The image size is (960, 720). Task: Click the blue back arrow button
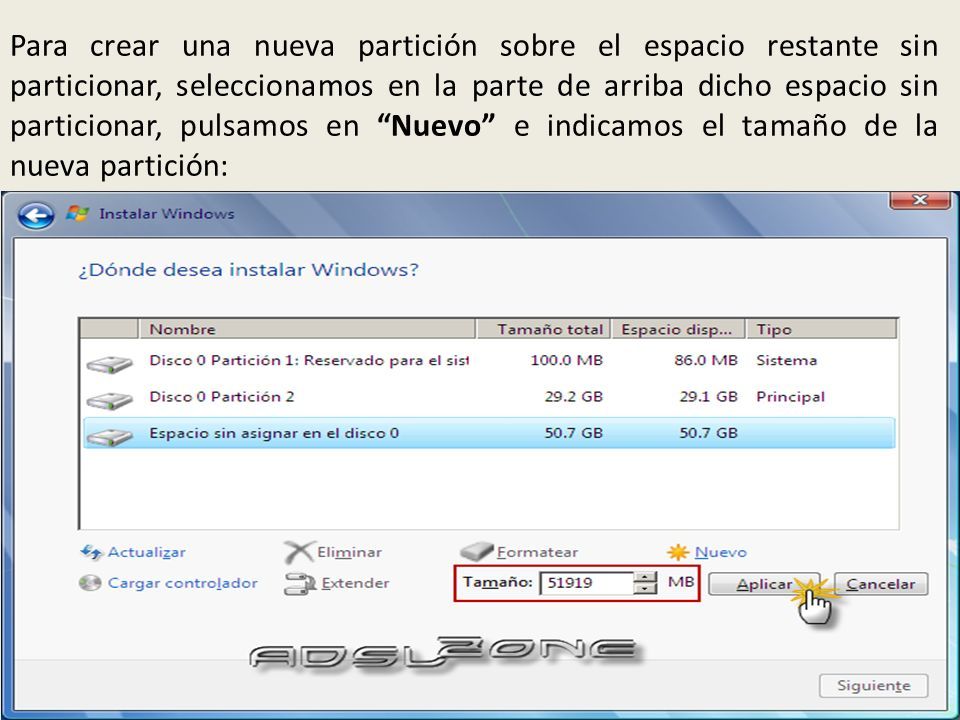coord(36,215)
